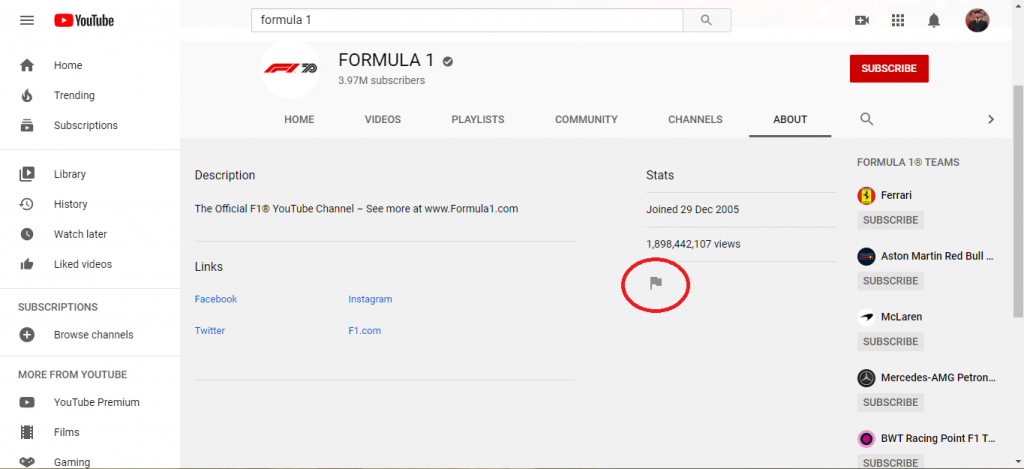Click the Ferrari channel logo
This screenshot has height=469, width=1024.
(866, 195)
